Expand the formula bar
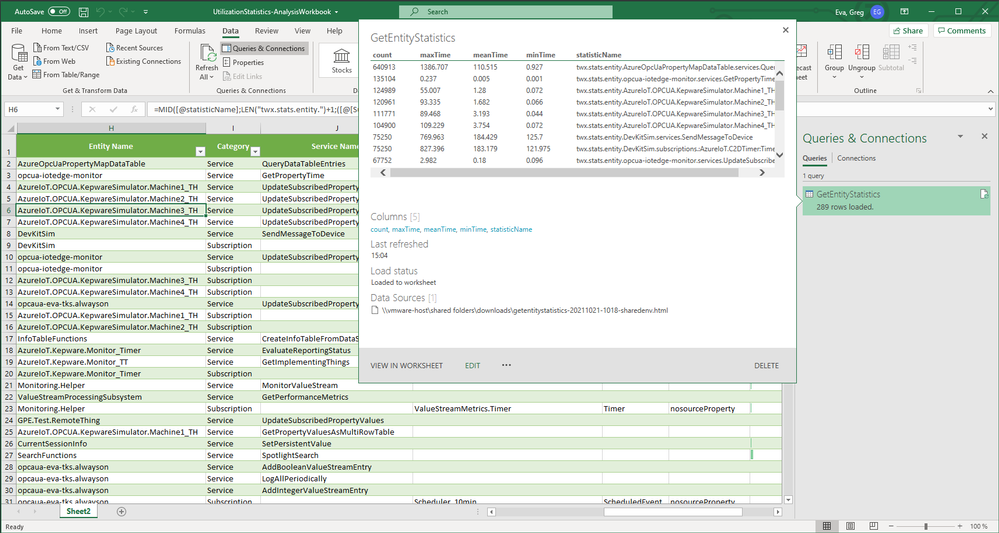Image resolution: width=999 pixels, height=533 pixels. click(x=989, y=110)
